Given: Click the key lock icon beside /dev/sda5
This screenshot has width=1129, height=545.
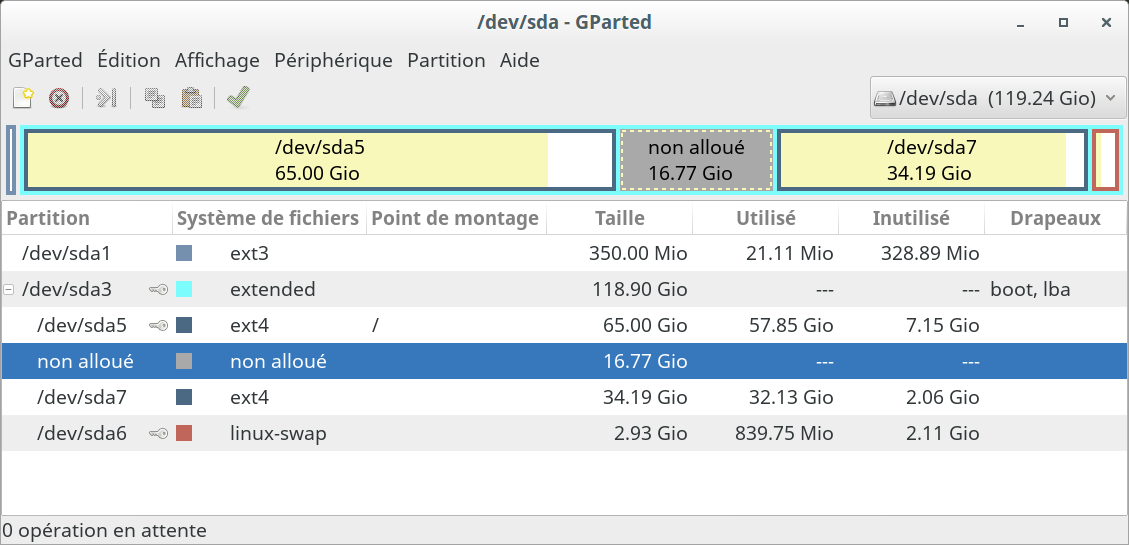Looking at the screenshot, I should click(158, 325).
